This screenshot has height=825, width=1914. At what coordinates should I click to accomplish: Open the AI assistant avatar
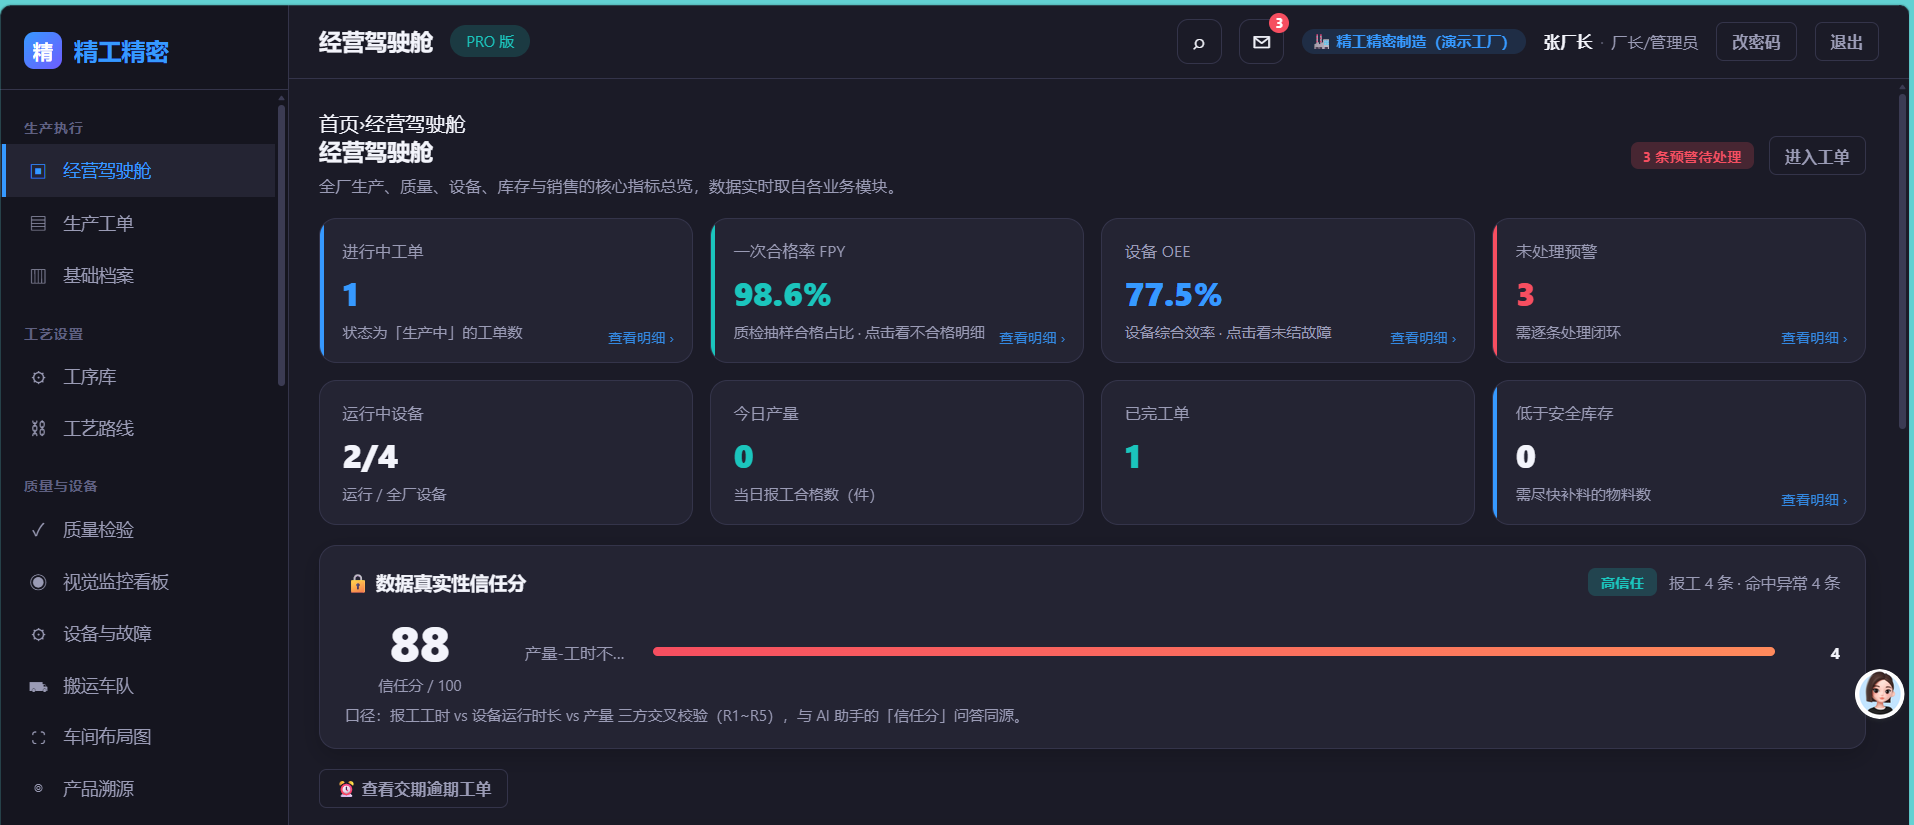[x=1879, y=693]
